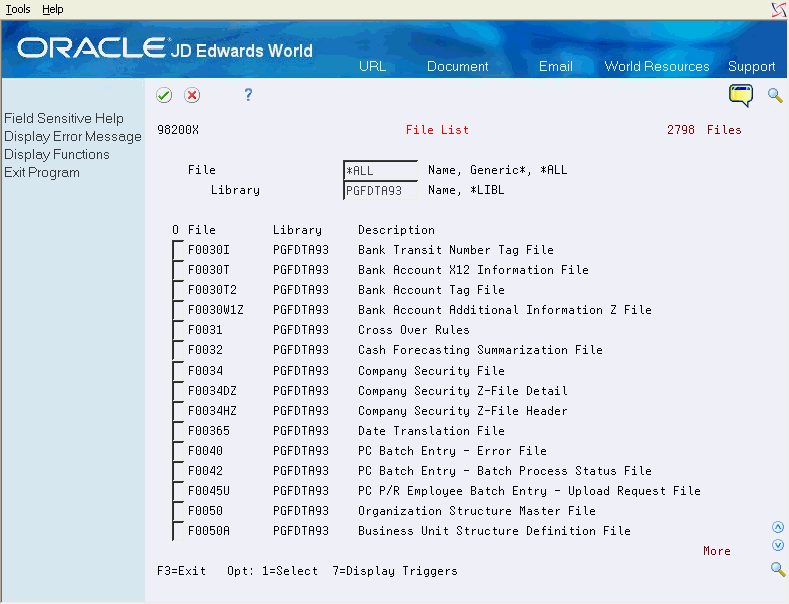Image resolution: width=789 pixels, height=604 pixels.
Task: Click 'Cash Forecasting Summarization File' description
Action: pos(480,350)
